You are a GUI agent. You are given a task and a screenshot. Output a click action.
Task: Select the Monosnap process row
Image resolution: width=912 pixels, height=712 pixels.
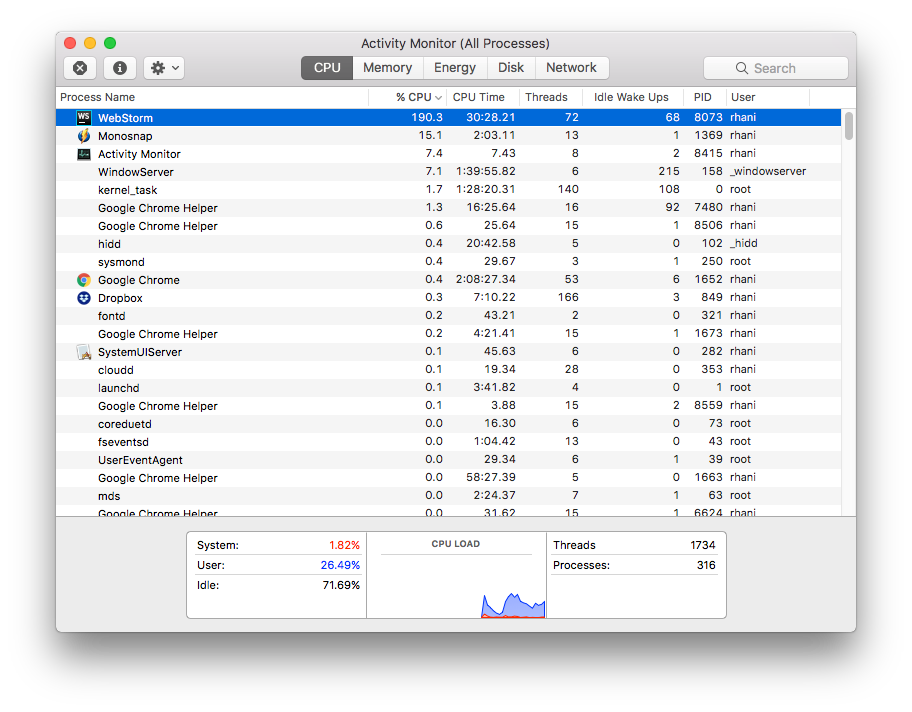[448, 136]
